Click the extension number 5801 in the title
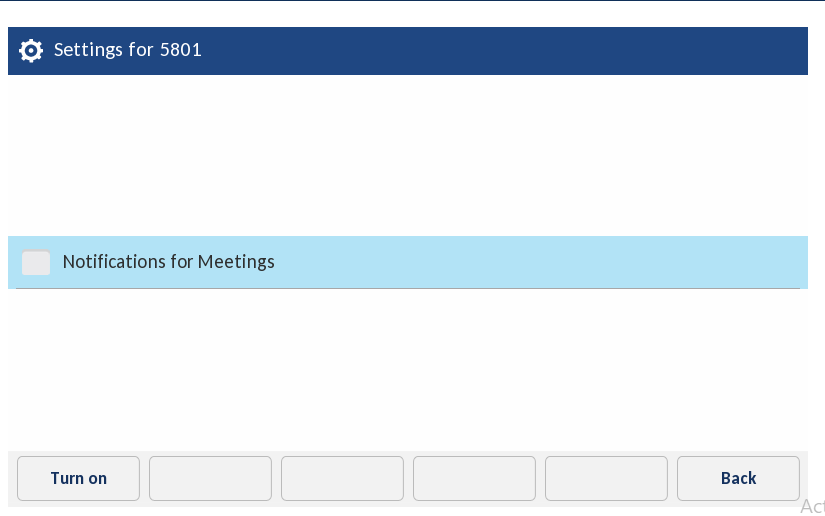This screenshot has width=825, height=516. pos(181,49)
